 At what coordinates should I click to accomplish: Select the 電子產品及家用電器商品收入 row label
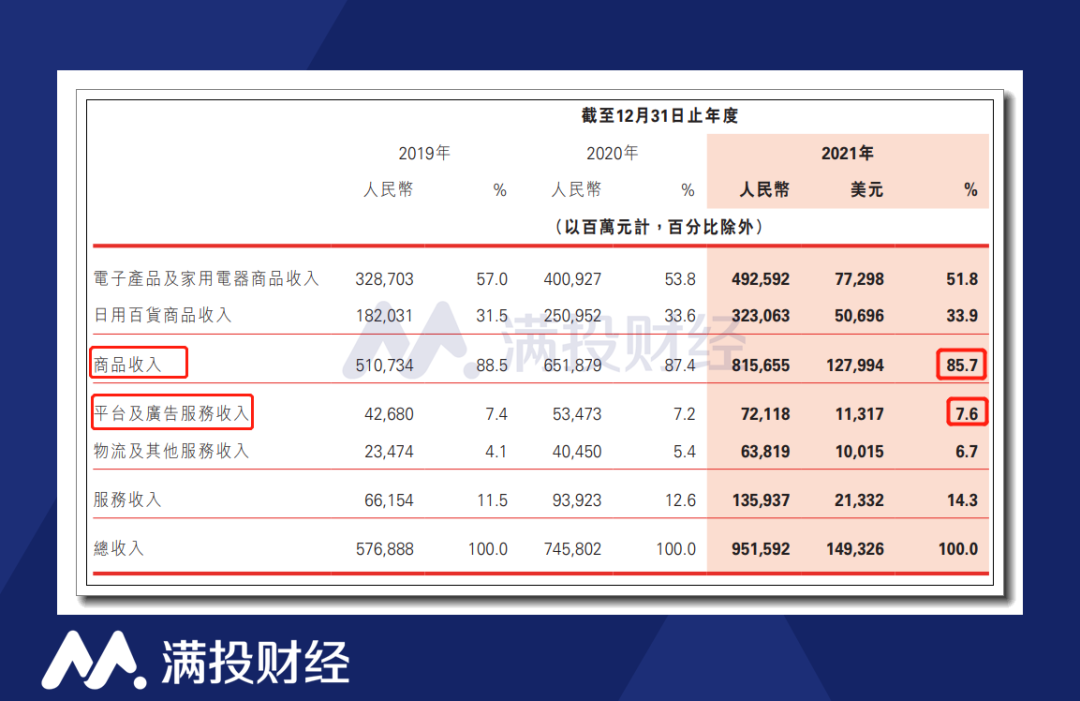206,279
